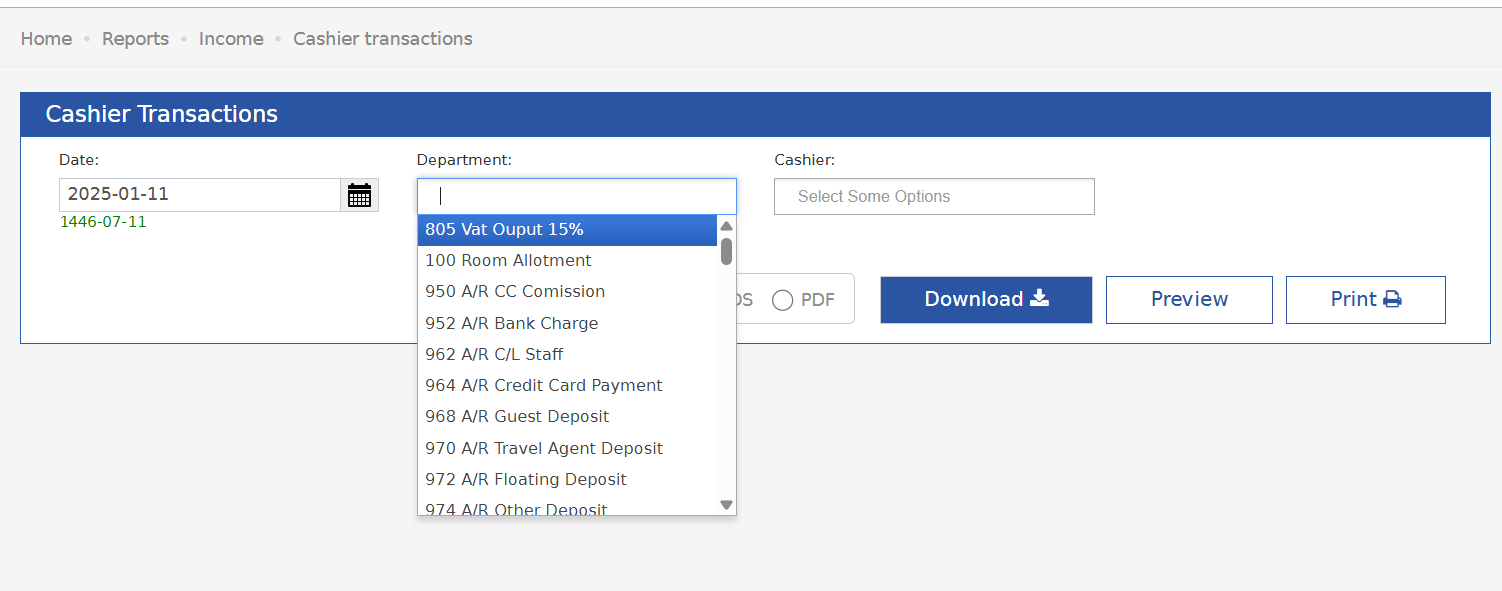Click the Download button

[986, 299]
